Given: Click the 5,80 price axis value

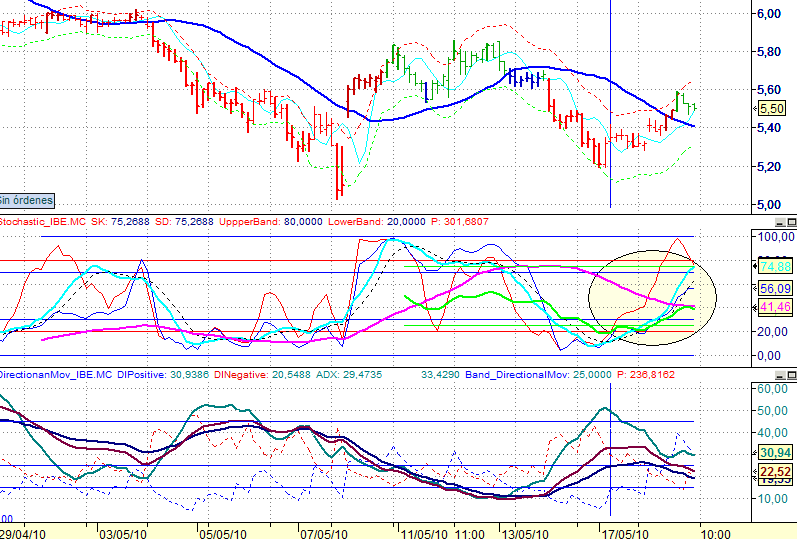Looking at the screenshot, I should 769,52.
